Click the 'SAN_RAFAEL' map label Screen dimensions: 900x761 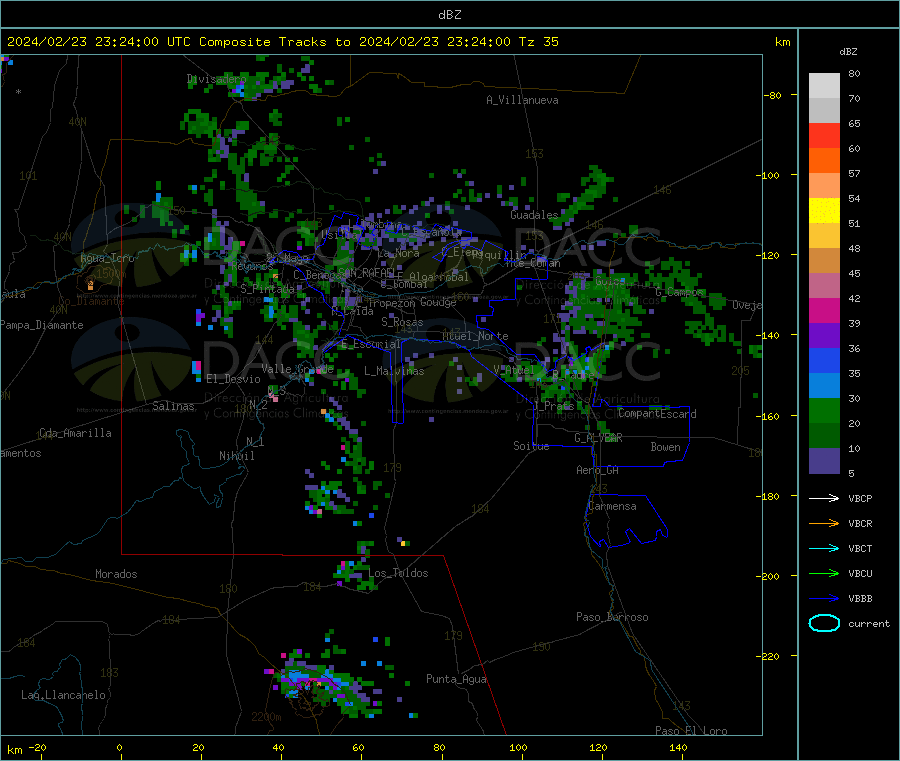tap(366, 272)
